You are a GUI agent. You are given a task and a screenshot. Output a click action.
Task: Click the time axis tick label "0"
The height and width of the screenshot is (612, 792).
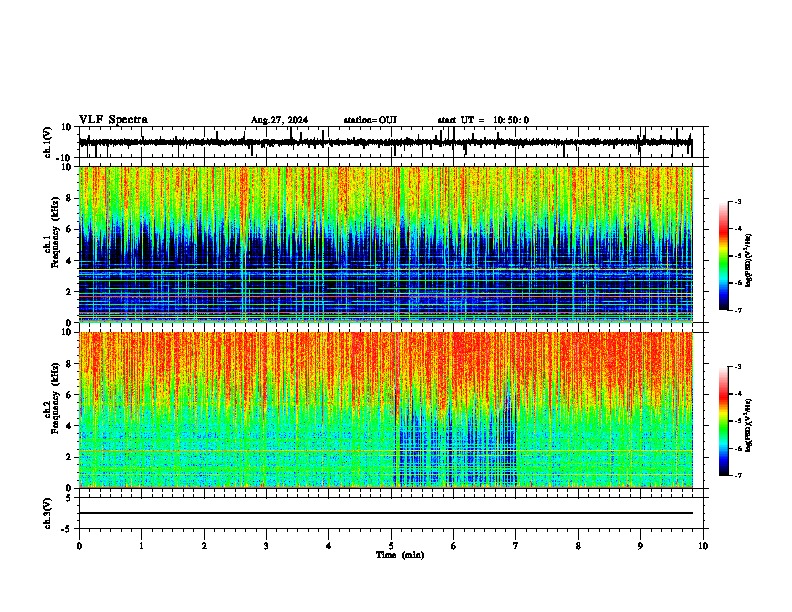pyautogui.click(x=79, y=546)
